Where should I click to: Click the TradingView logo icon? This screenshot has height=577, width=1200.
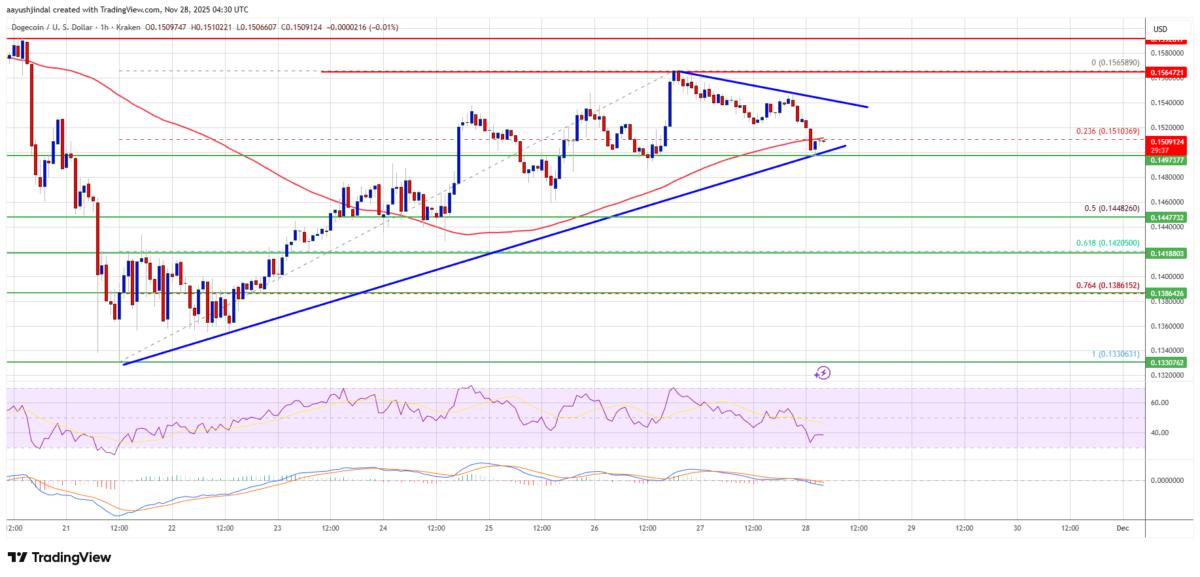coord(18,557)
